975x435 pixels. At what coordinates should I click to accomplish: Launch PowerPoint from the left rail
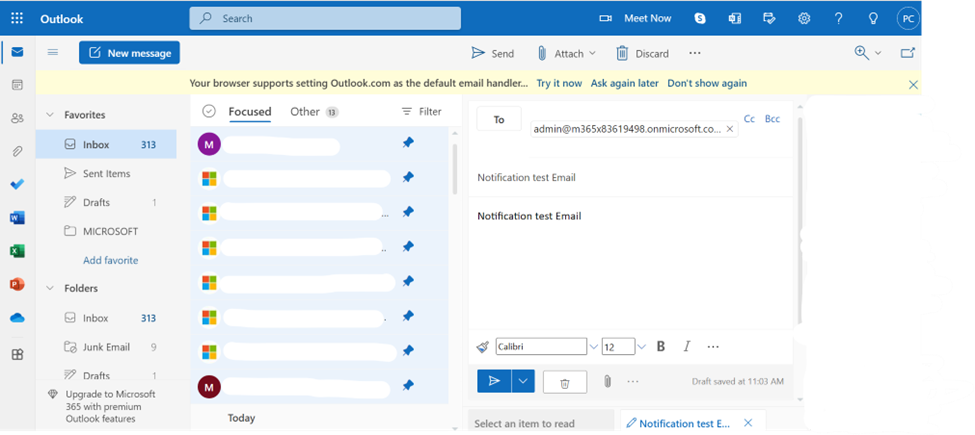tap(17, 284)
